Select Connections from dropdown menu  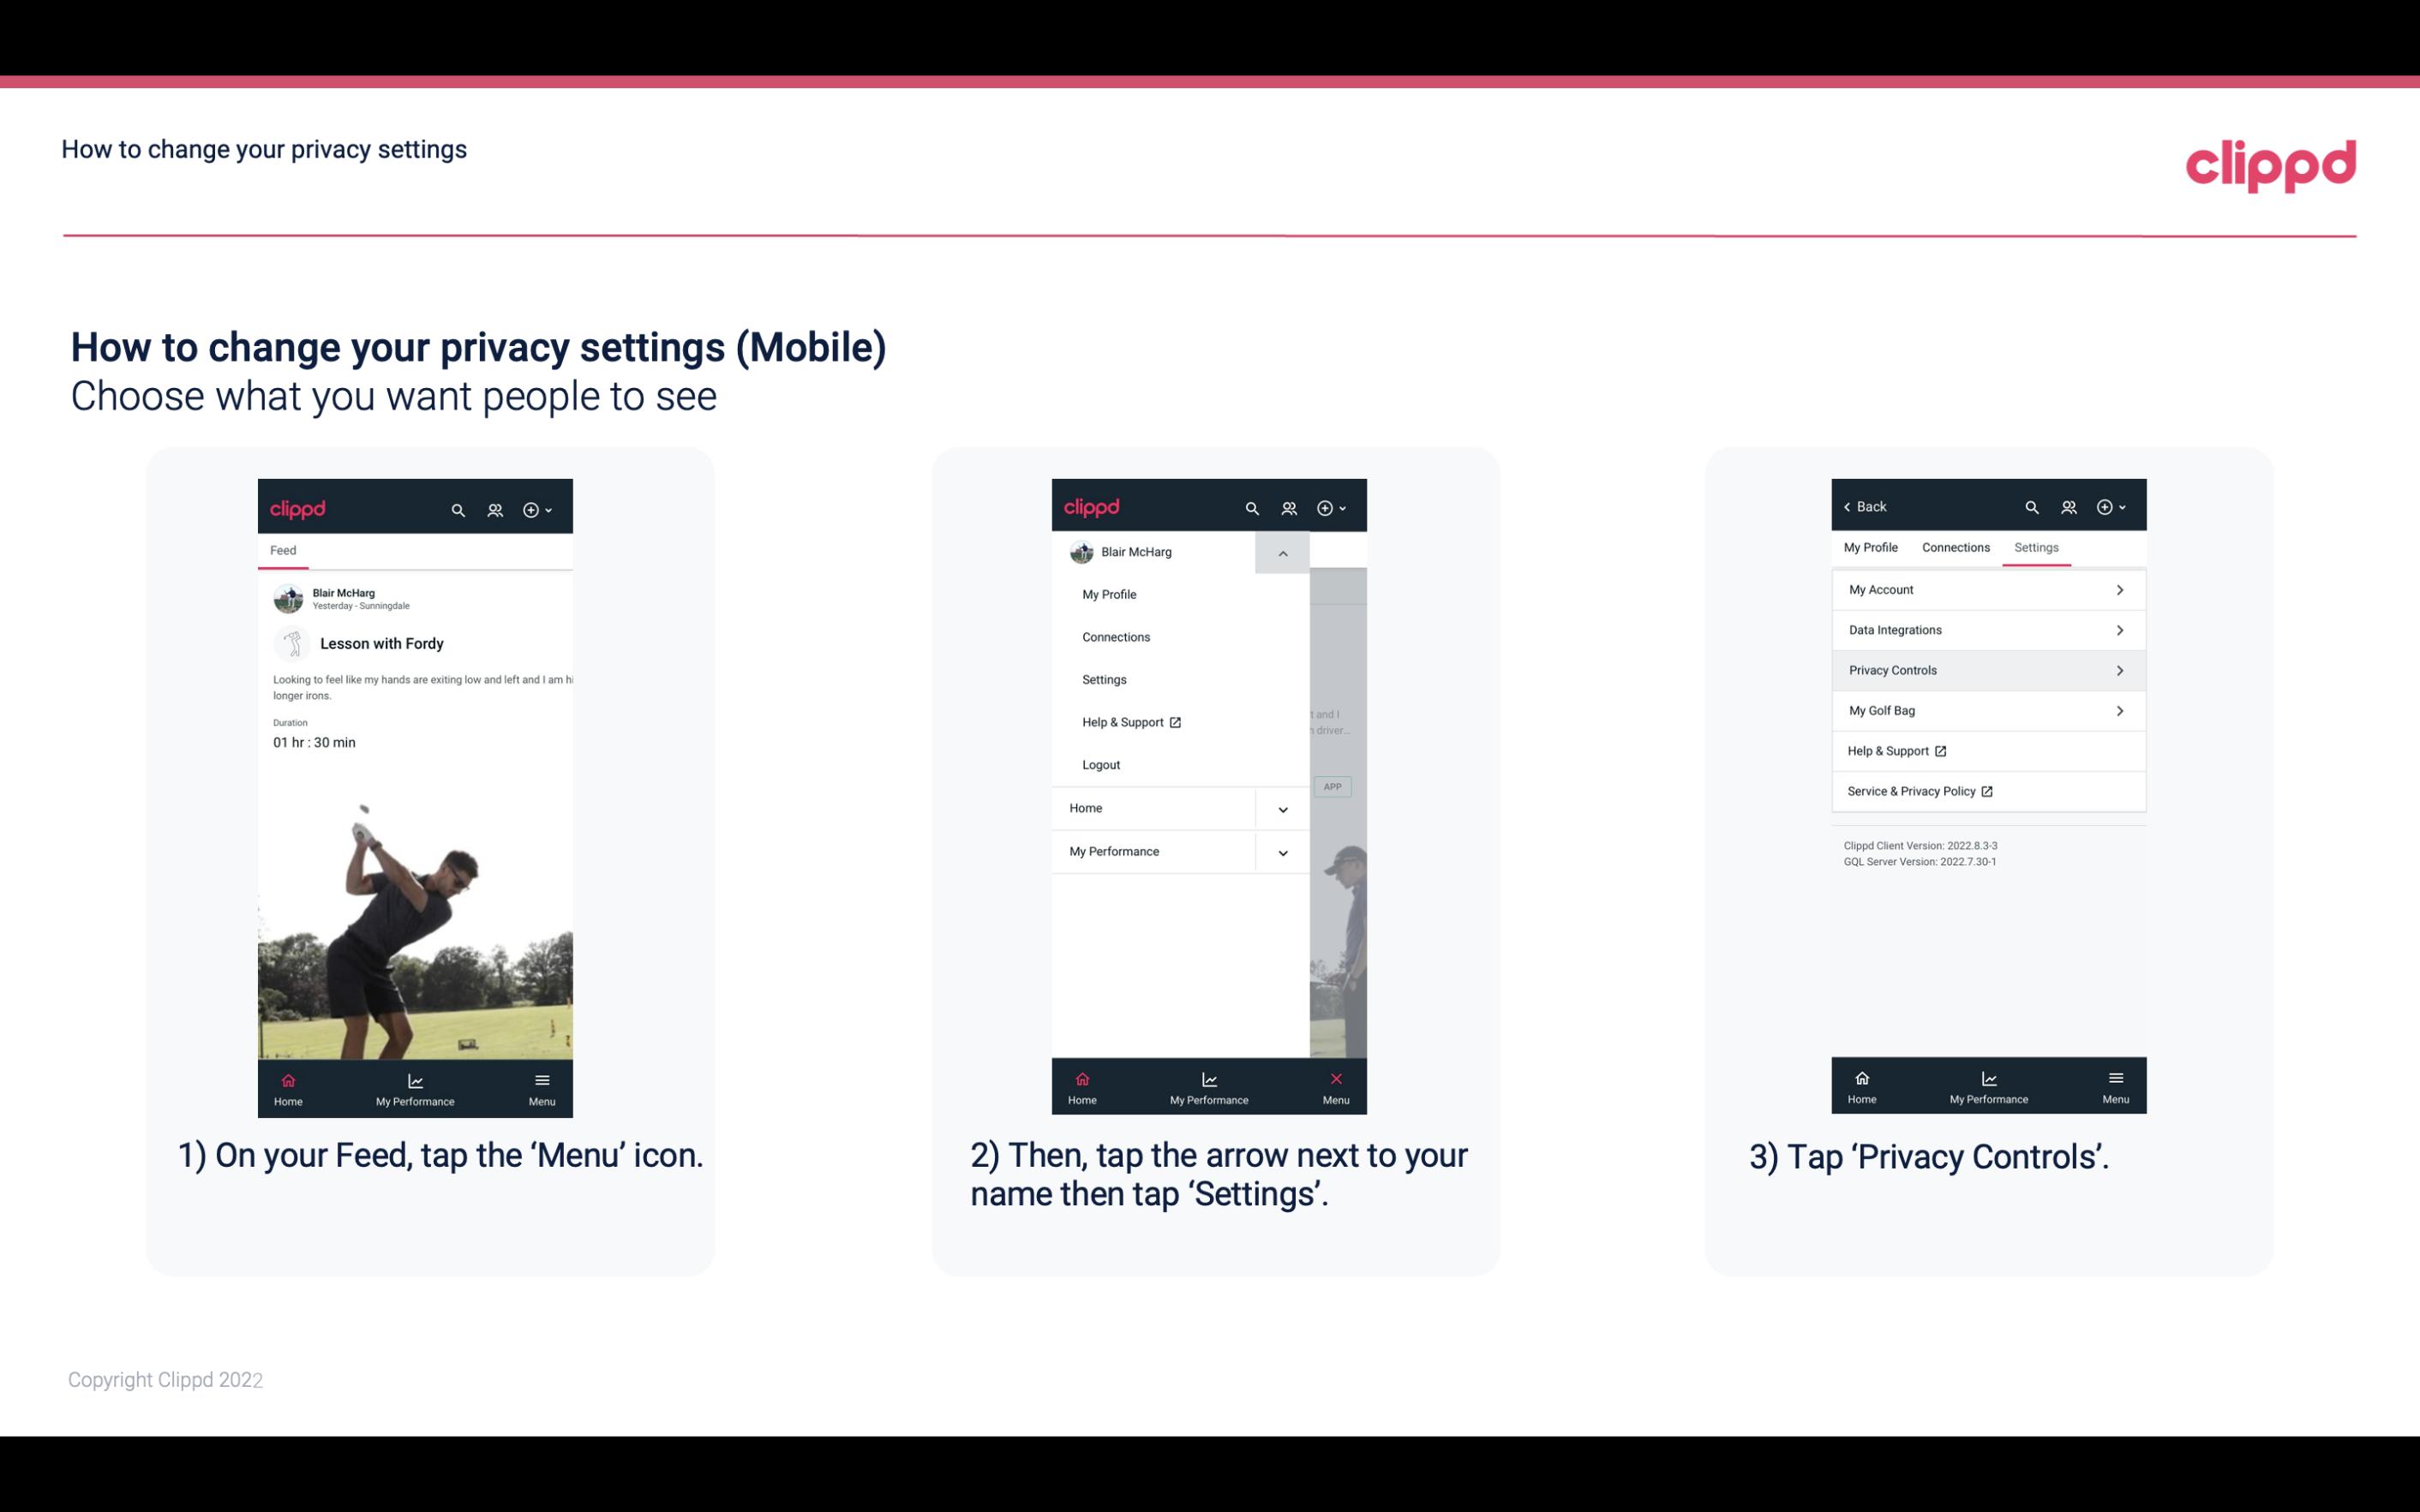(x=1115, y=636)
